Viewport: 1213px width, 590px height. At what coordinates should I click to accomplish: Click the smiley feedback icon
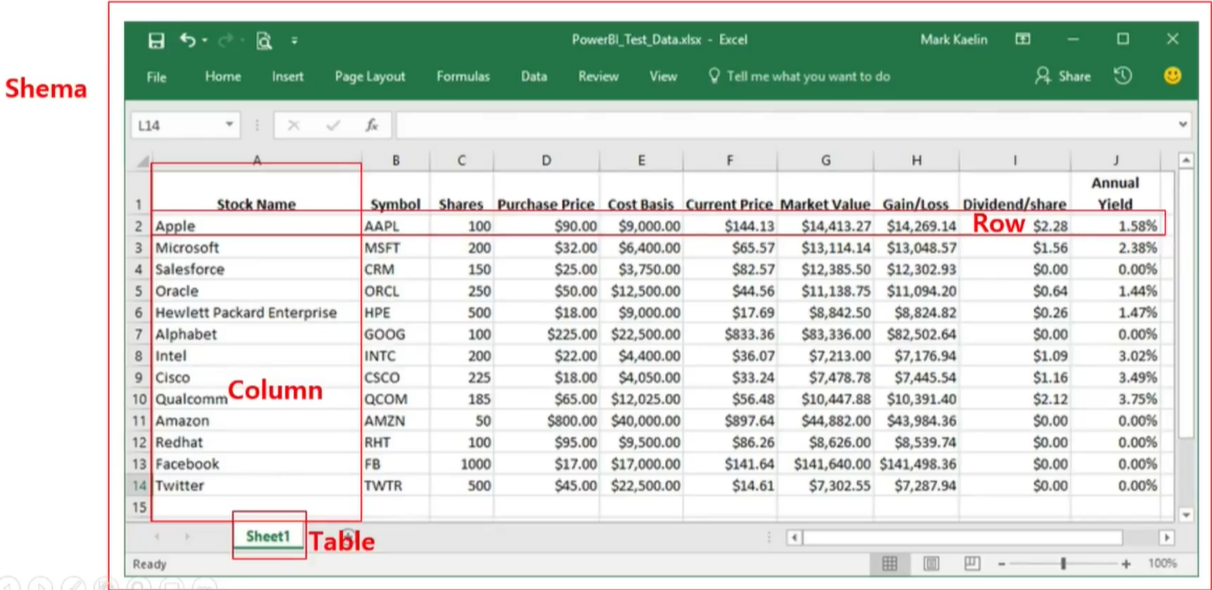pos(1173,76)
